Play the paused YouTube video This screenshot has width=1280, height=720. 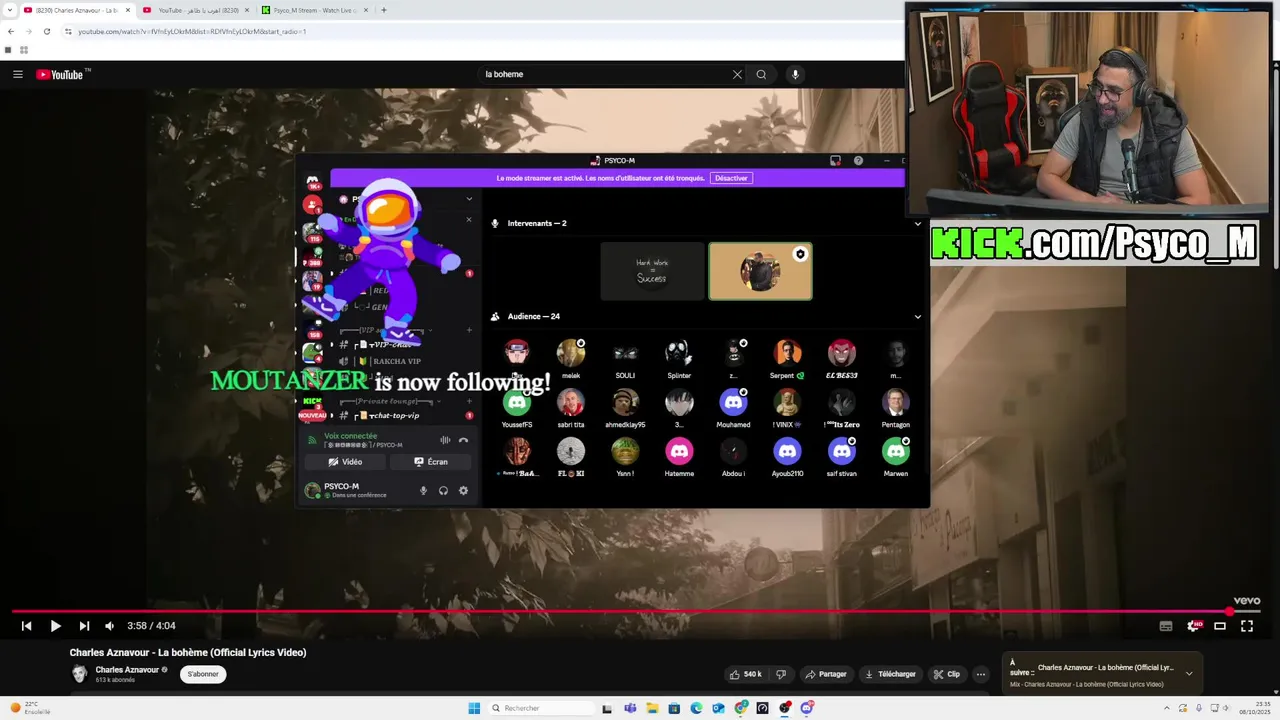(55, 626)
